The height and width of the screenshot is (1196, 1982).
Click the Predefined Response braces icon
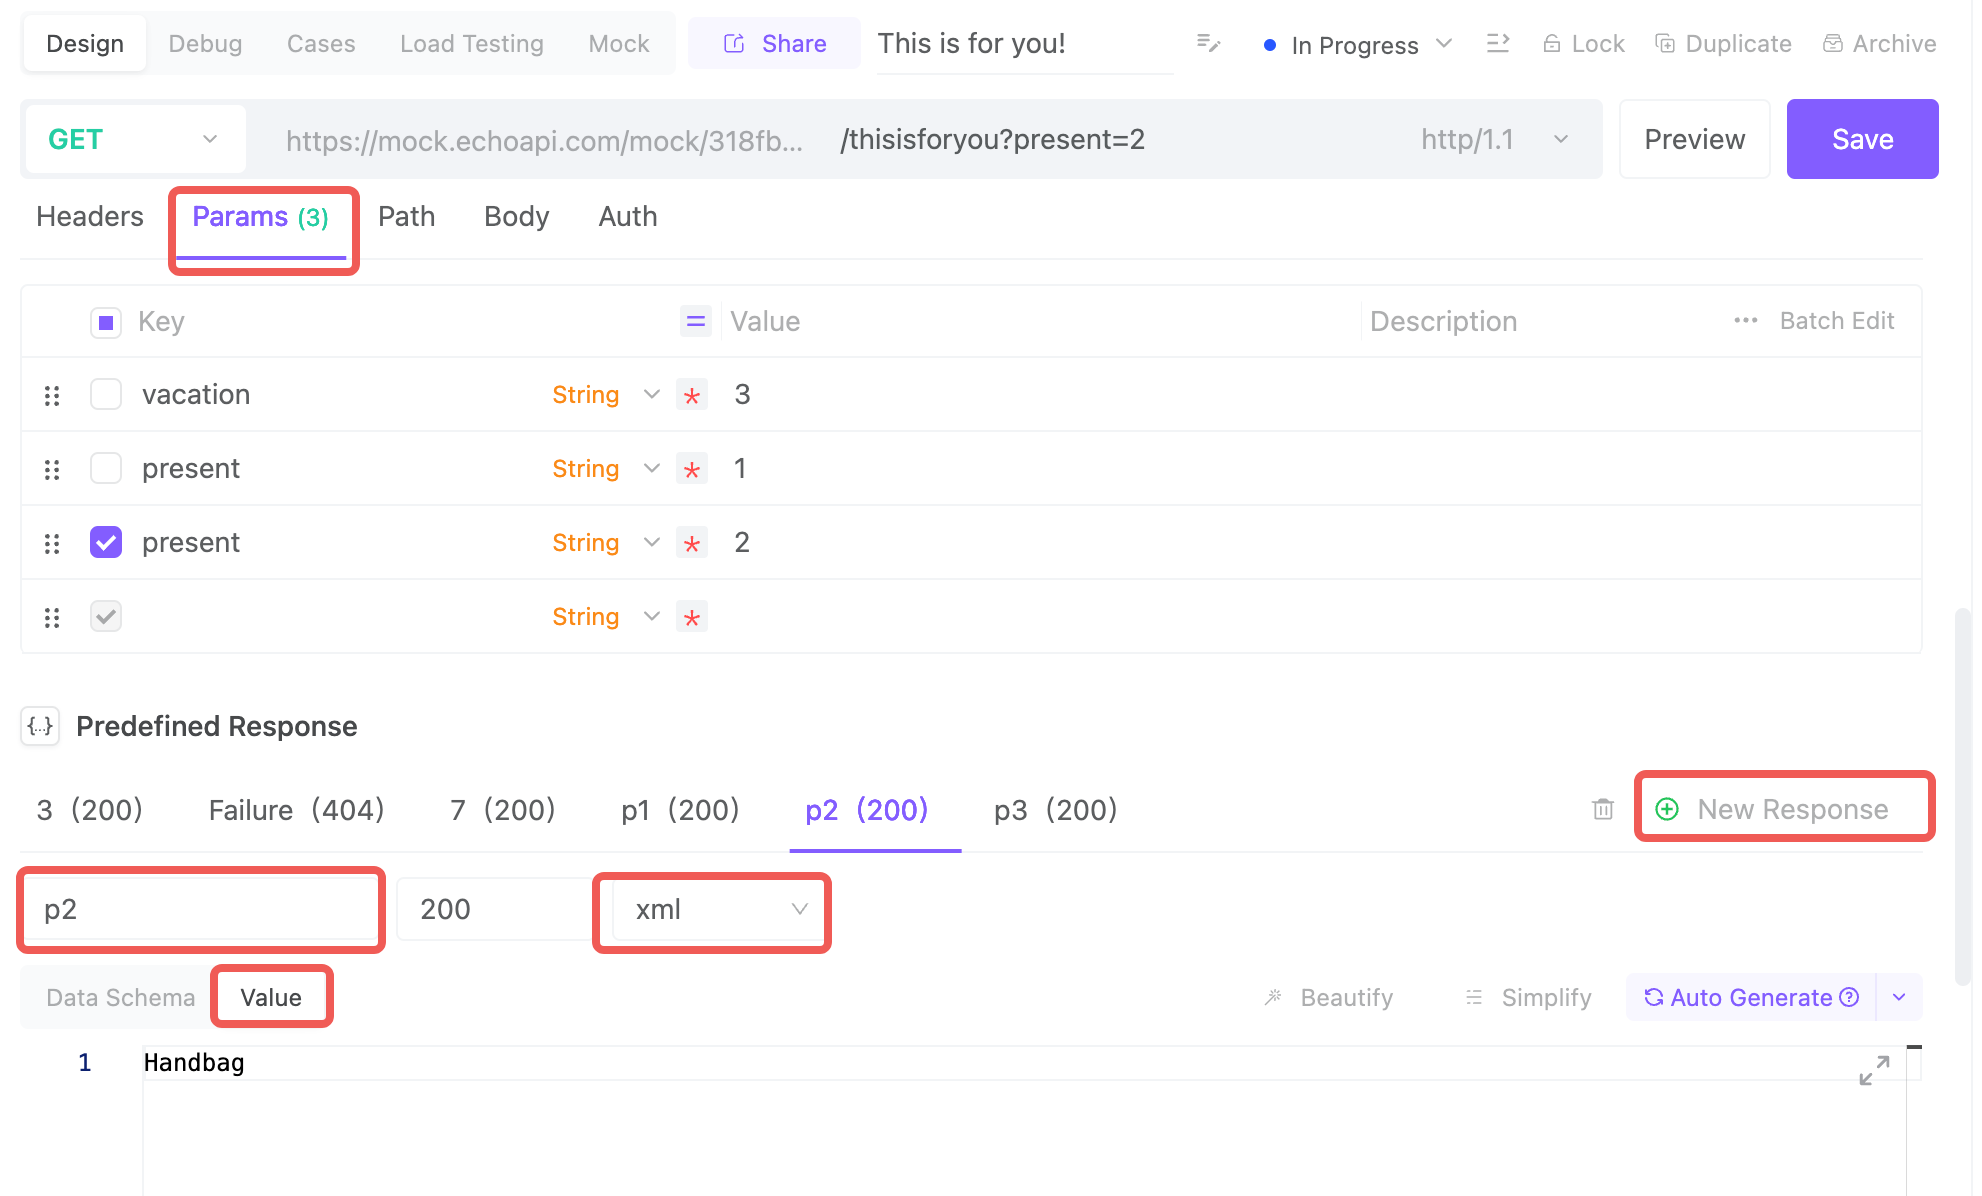click(x=40, y=726)
